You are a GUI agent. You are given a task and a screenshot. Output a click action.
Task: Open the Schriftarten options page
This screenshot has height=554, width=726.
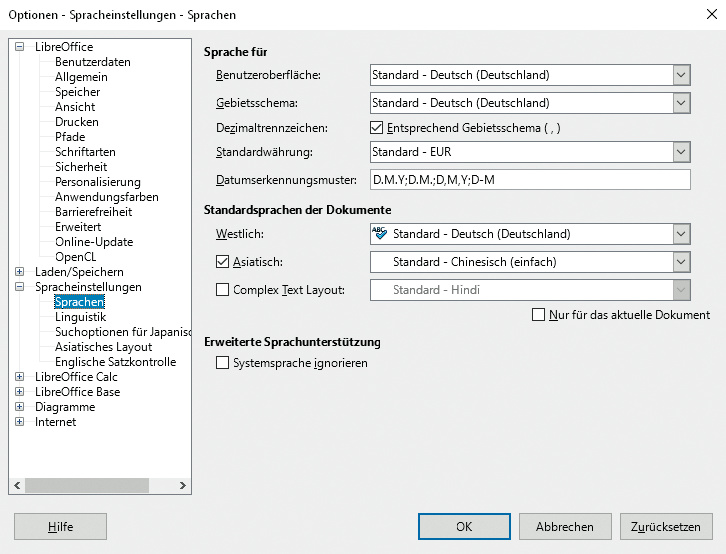pyautogui.click(x=85, y=152)
